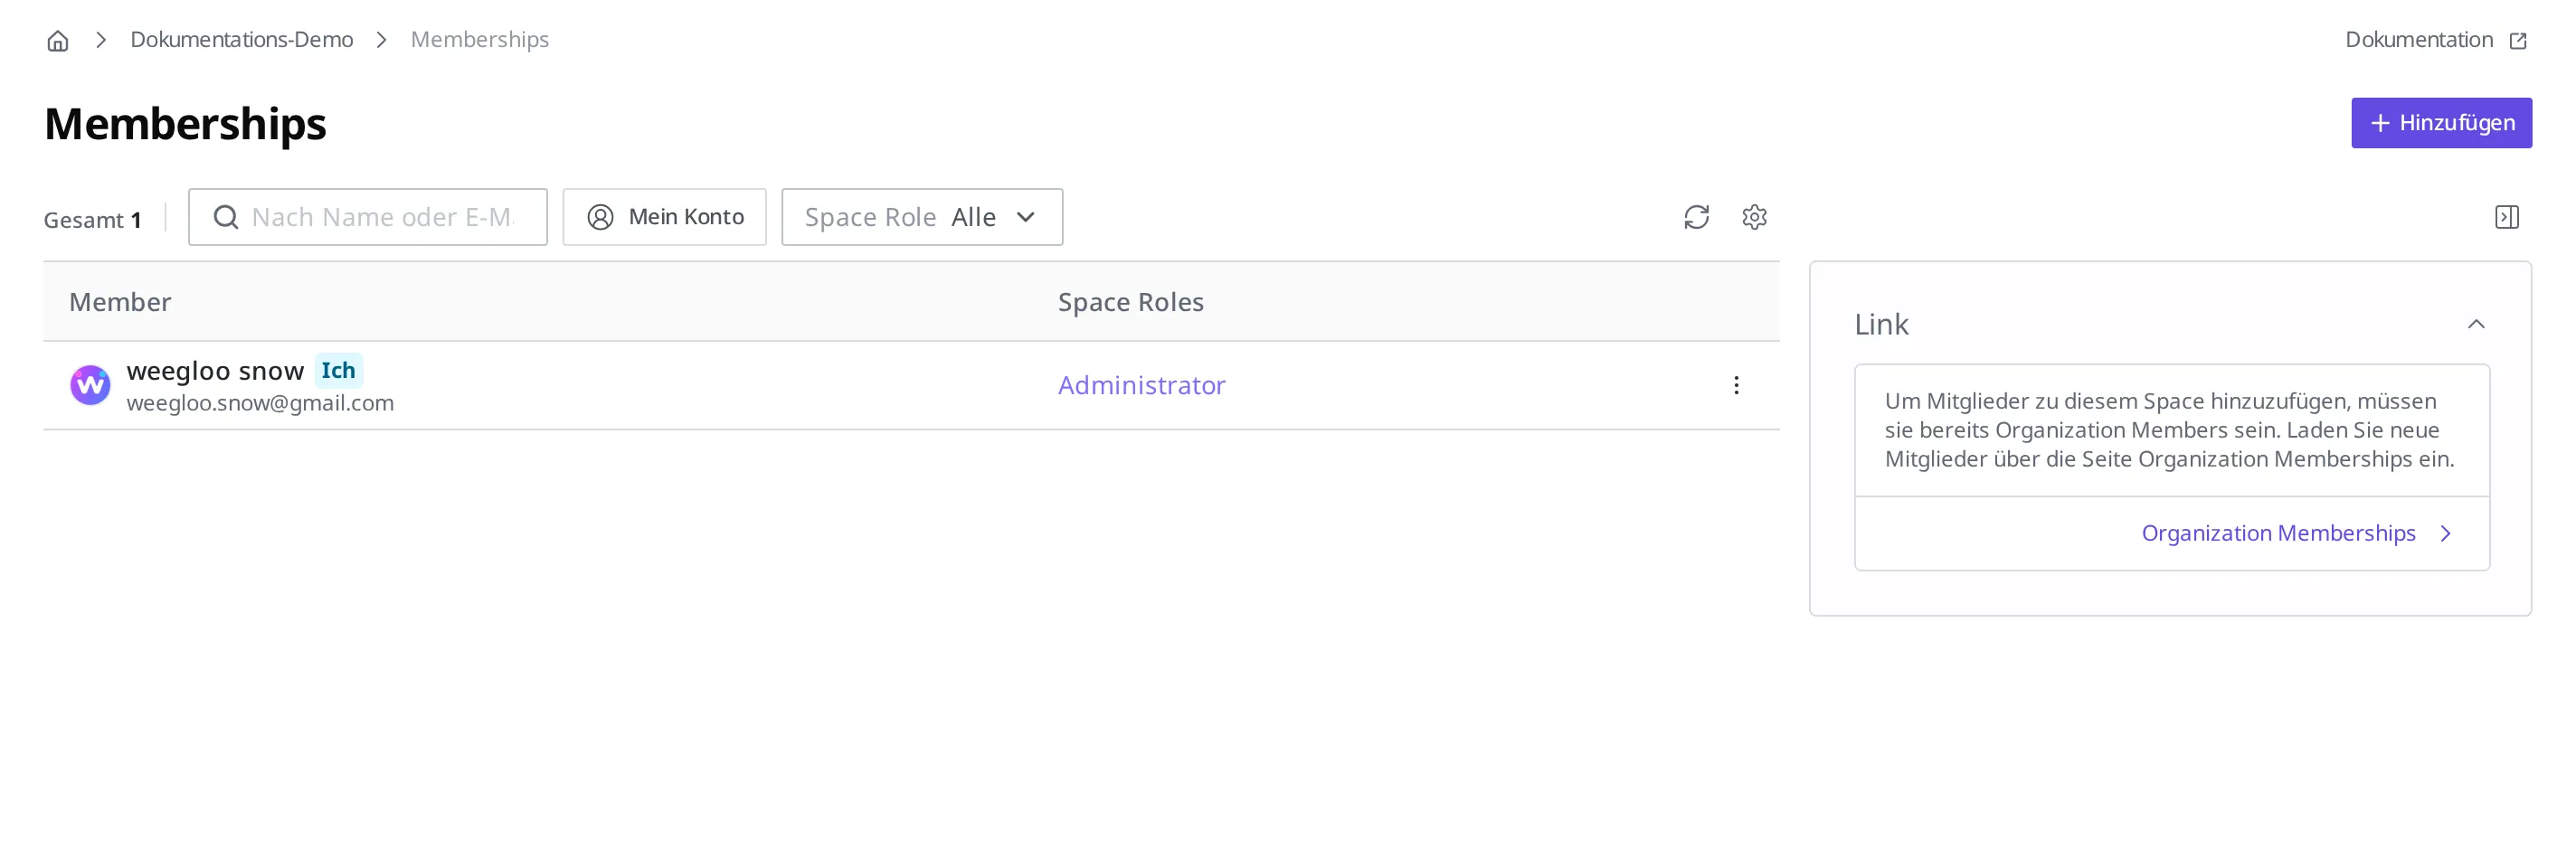Screen dimensions: 2576x868
Task: Click the external-link icon beside Dokumentation
Action: click(x=2518, y=41)
